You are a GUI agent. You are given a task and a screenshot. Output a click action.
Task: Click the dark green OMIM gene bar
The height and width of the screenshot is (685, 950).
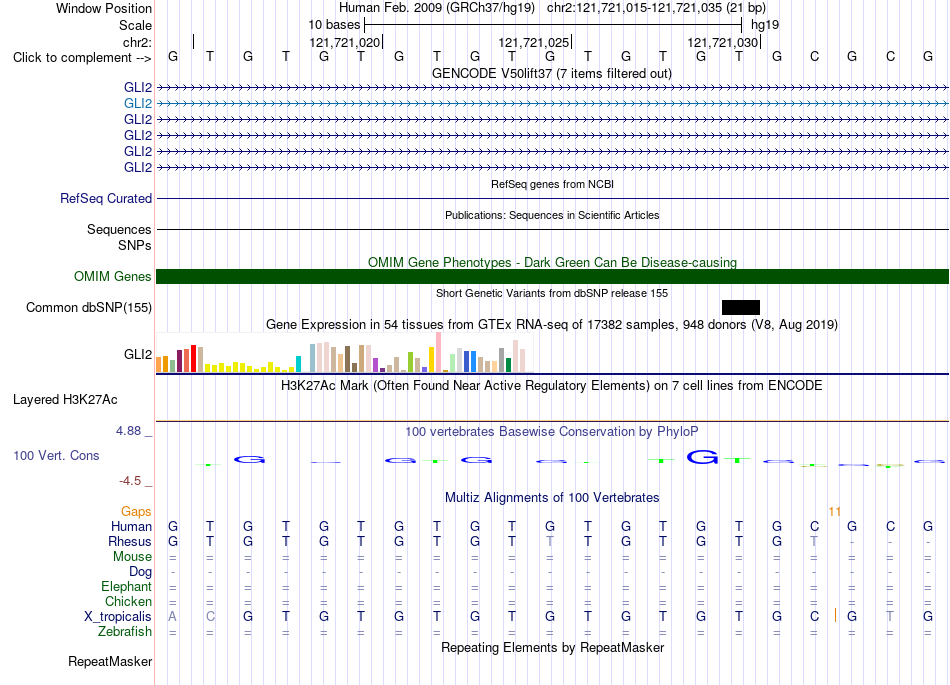click(x=552, y=276)
